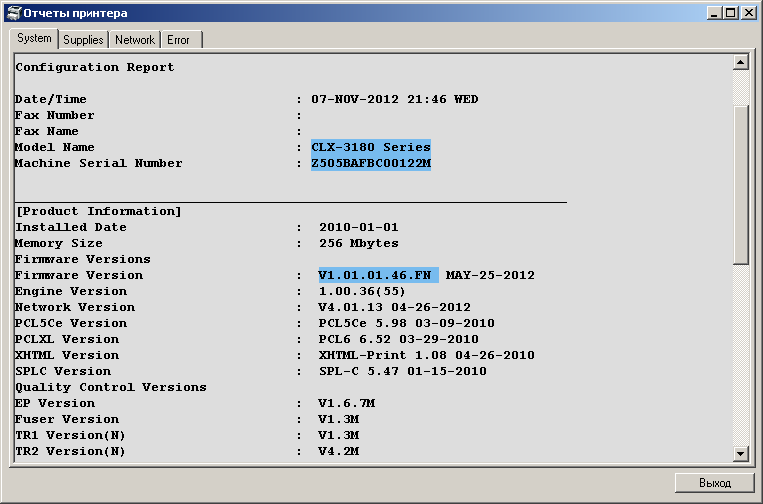This screenshot has width=763, height=504.
Task: Click the 'Network Version' label
Action: (x=74, y=307)
